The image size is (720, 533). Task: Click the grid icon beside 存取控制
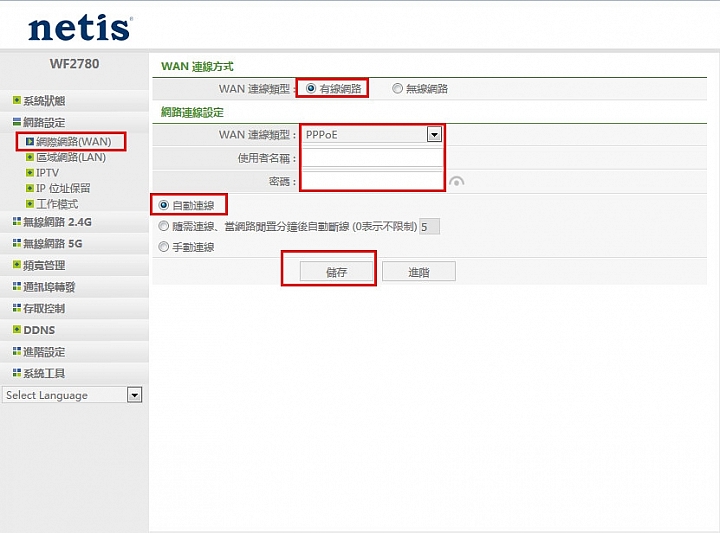click(x=17, y=308)
